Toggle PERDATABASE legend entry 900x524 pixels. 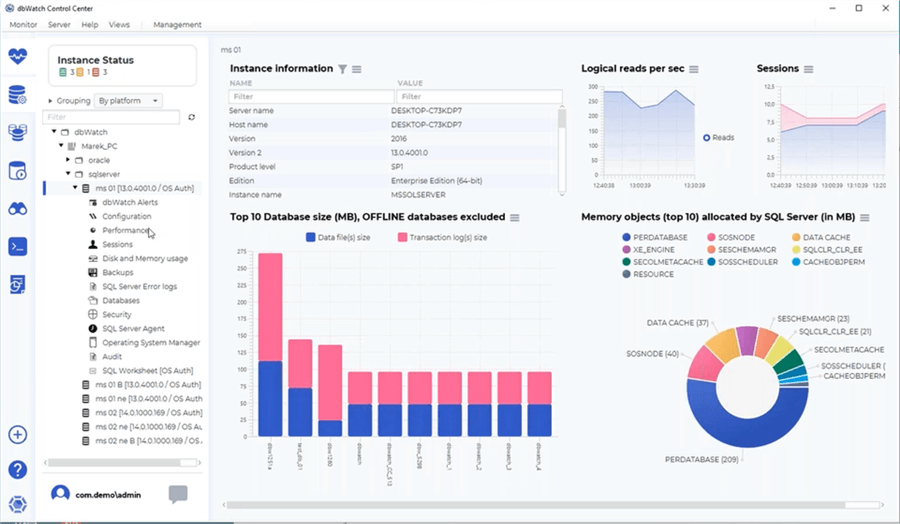point(655,237)
